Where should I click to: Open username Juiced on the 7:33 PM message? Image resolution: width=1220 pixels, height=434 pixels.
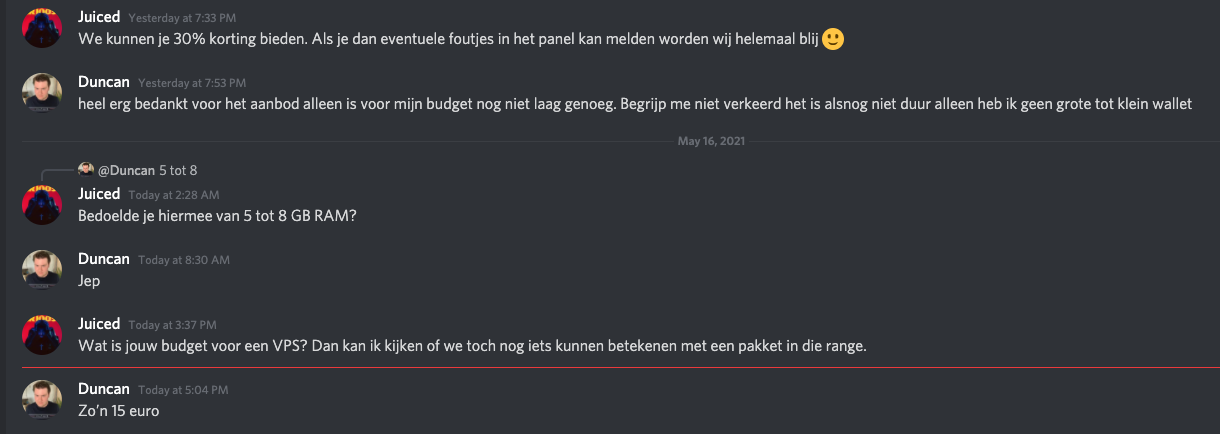pyautogui.click(x=99, y=19)
